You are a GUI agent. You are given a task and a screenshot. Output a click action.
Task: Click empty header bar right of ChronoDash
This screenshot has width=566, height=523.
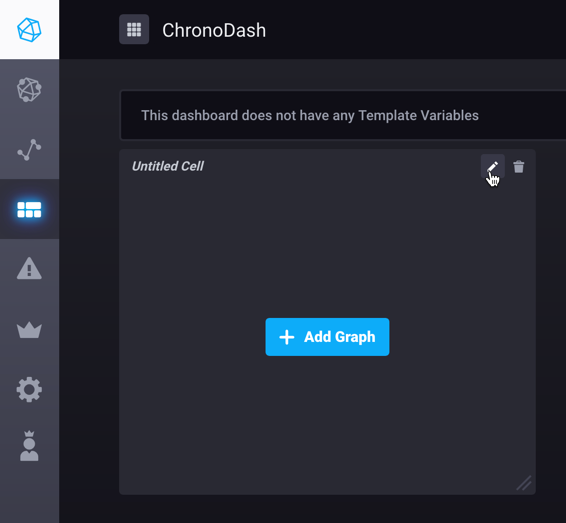[x=415, y=30]
